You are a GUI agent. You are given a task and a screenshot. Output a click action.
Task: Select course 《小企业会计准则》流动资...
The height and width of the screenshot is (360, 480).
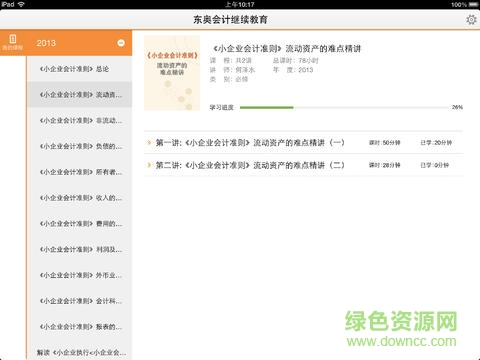point(80,95)
